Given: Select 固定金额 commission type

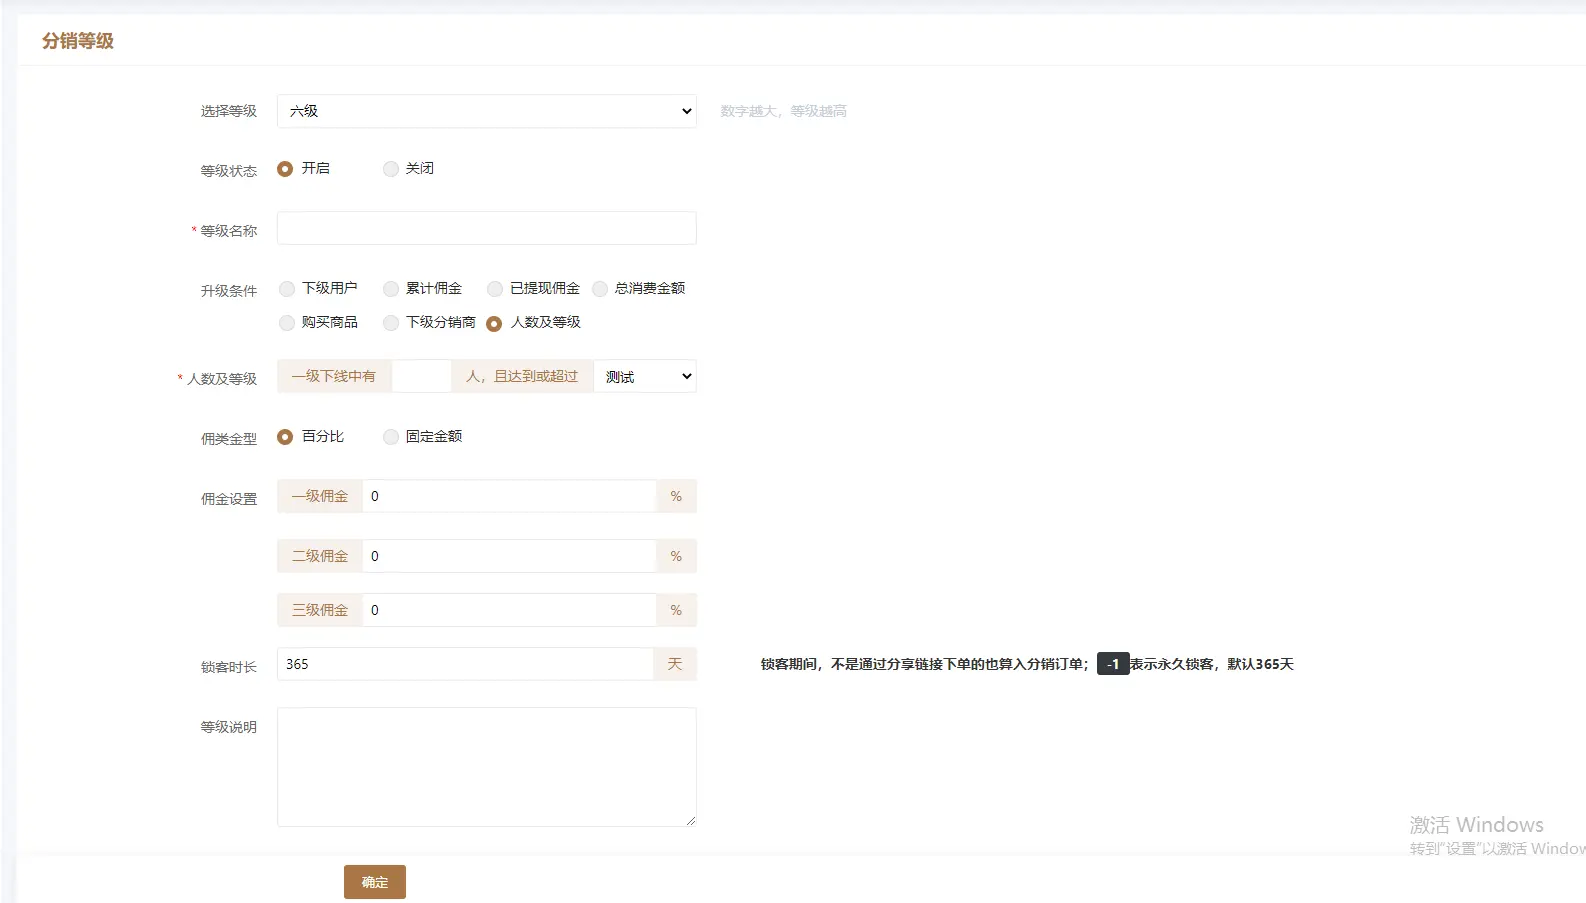Looking at the screenshot, I should click(x=391, y=437).
